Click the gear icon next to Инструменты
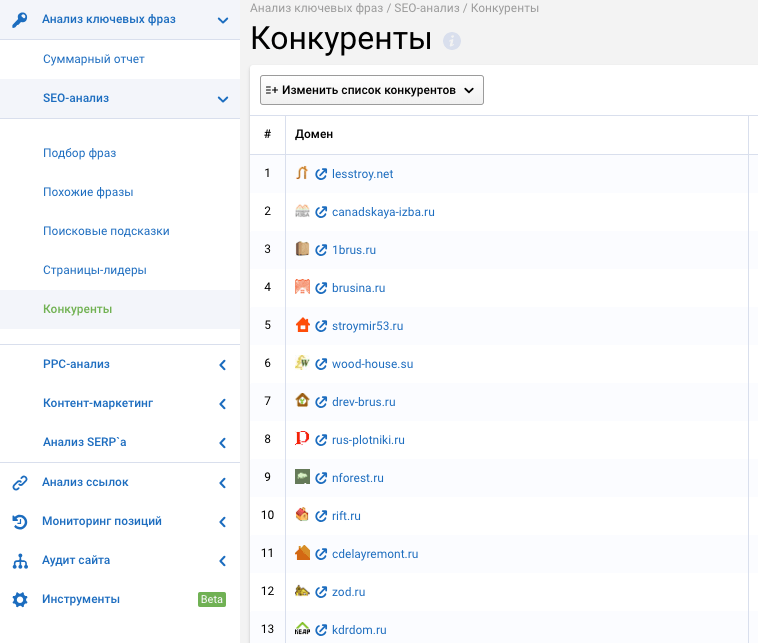Image resolution: width=758 pixels, height=643 pixels. [20, 599]
